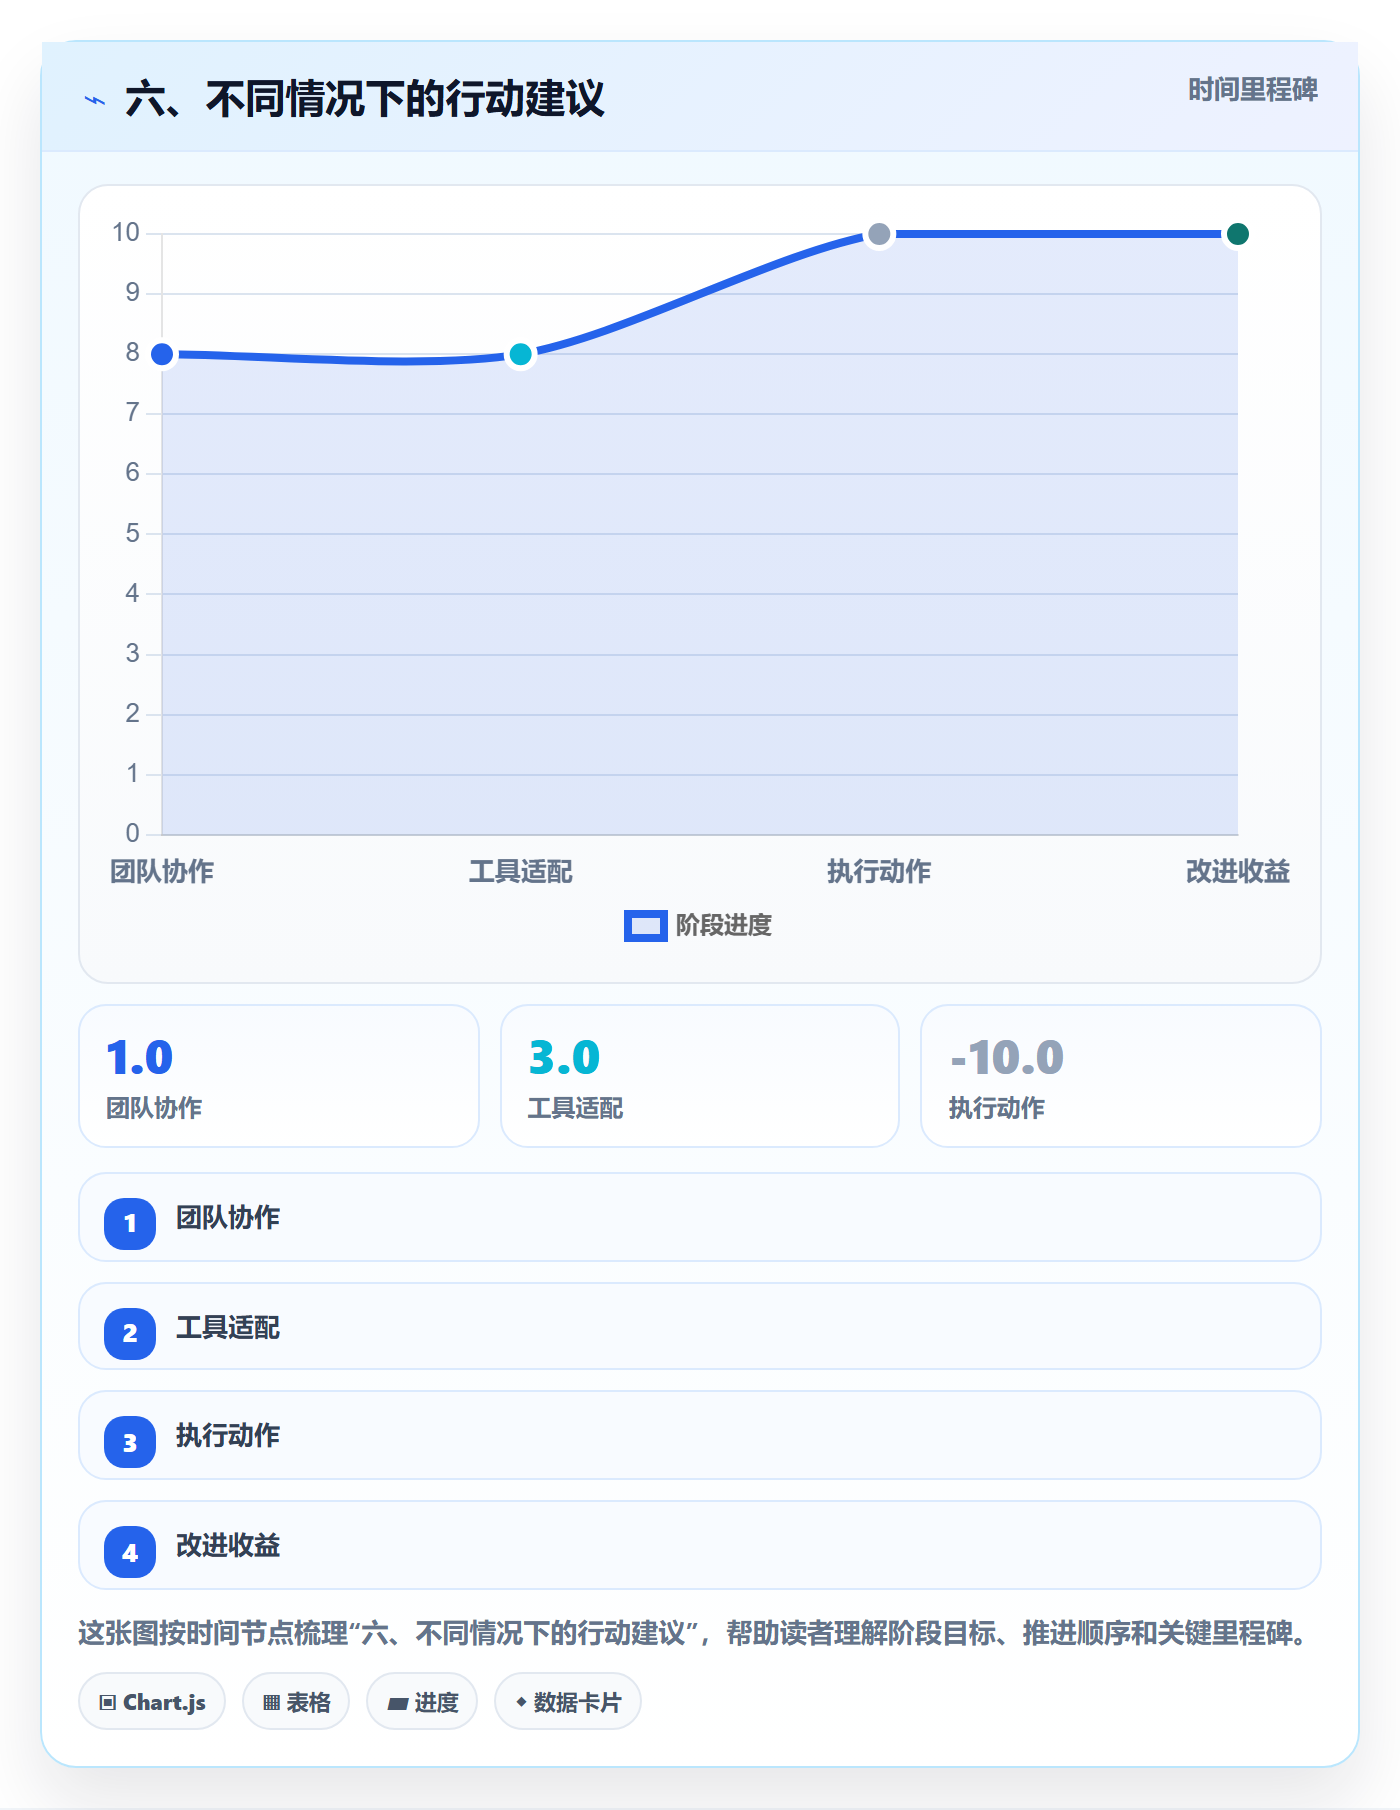This screenshot has height=1810, width=1400.
Task: Click the description paragraph starting 这张图按时间节点
Action: [x=695, y=1634]
